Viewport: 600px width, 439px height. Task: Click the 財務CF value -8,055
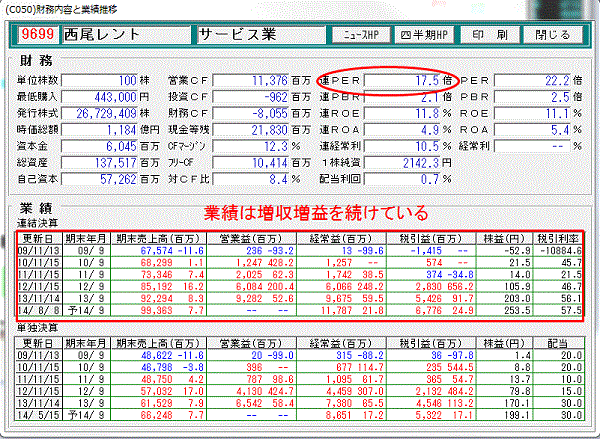click(x=251, y=113)
